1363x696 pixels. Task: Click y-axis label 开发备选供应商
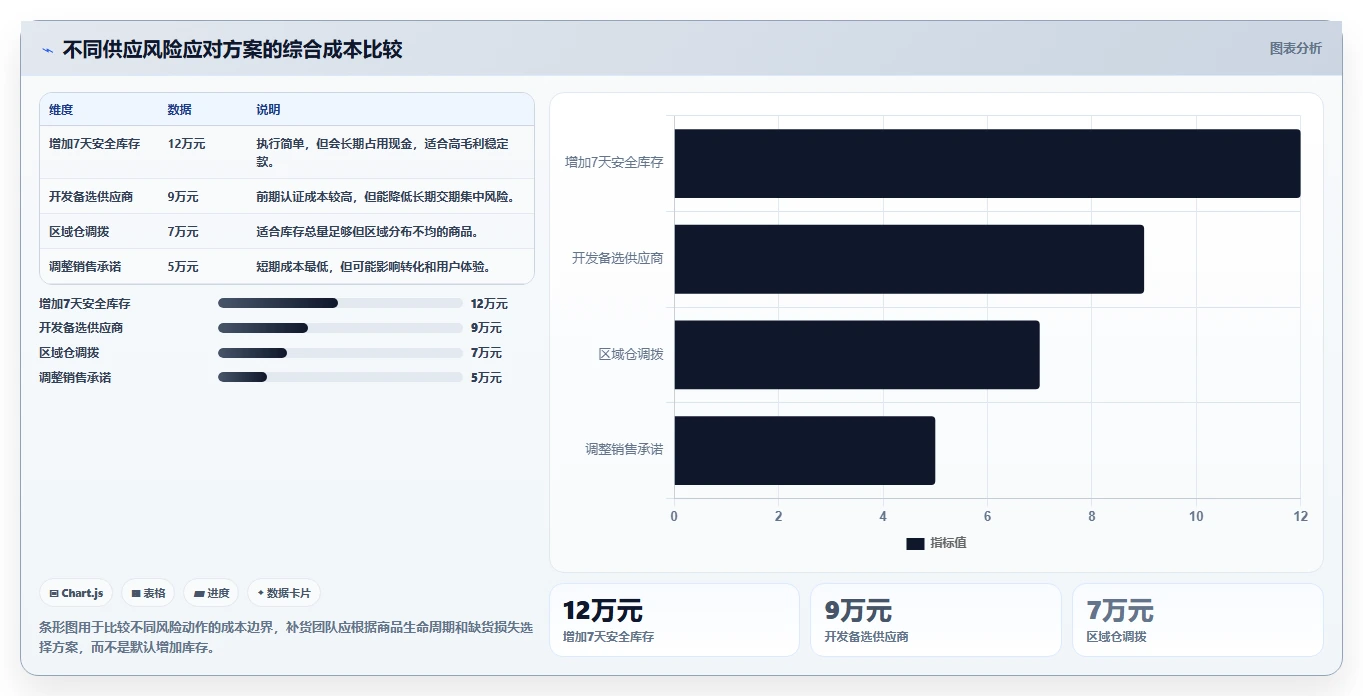(x=618, y=258)
